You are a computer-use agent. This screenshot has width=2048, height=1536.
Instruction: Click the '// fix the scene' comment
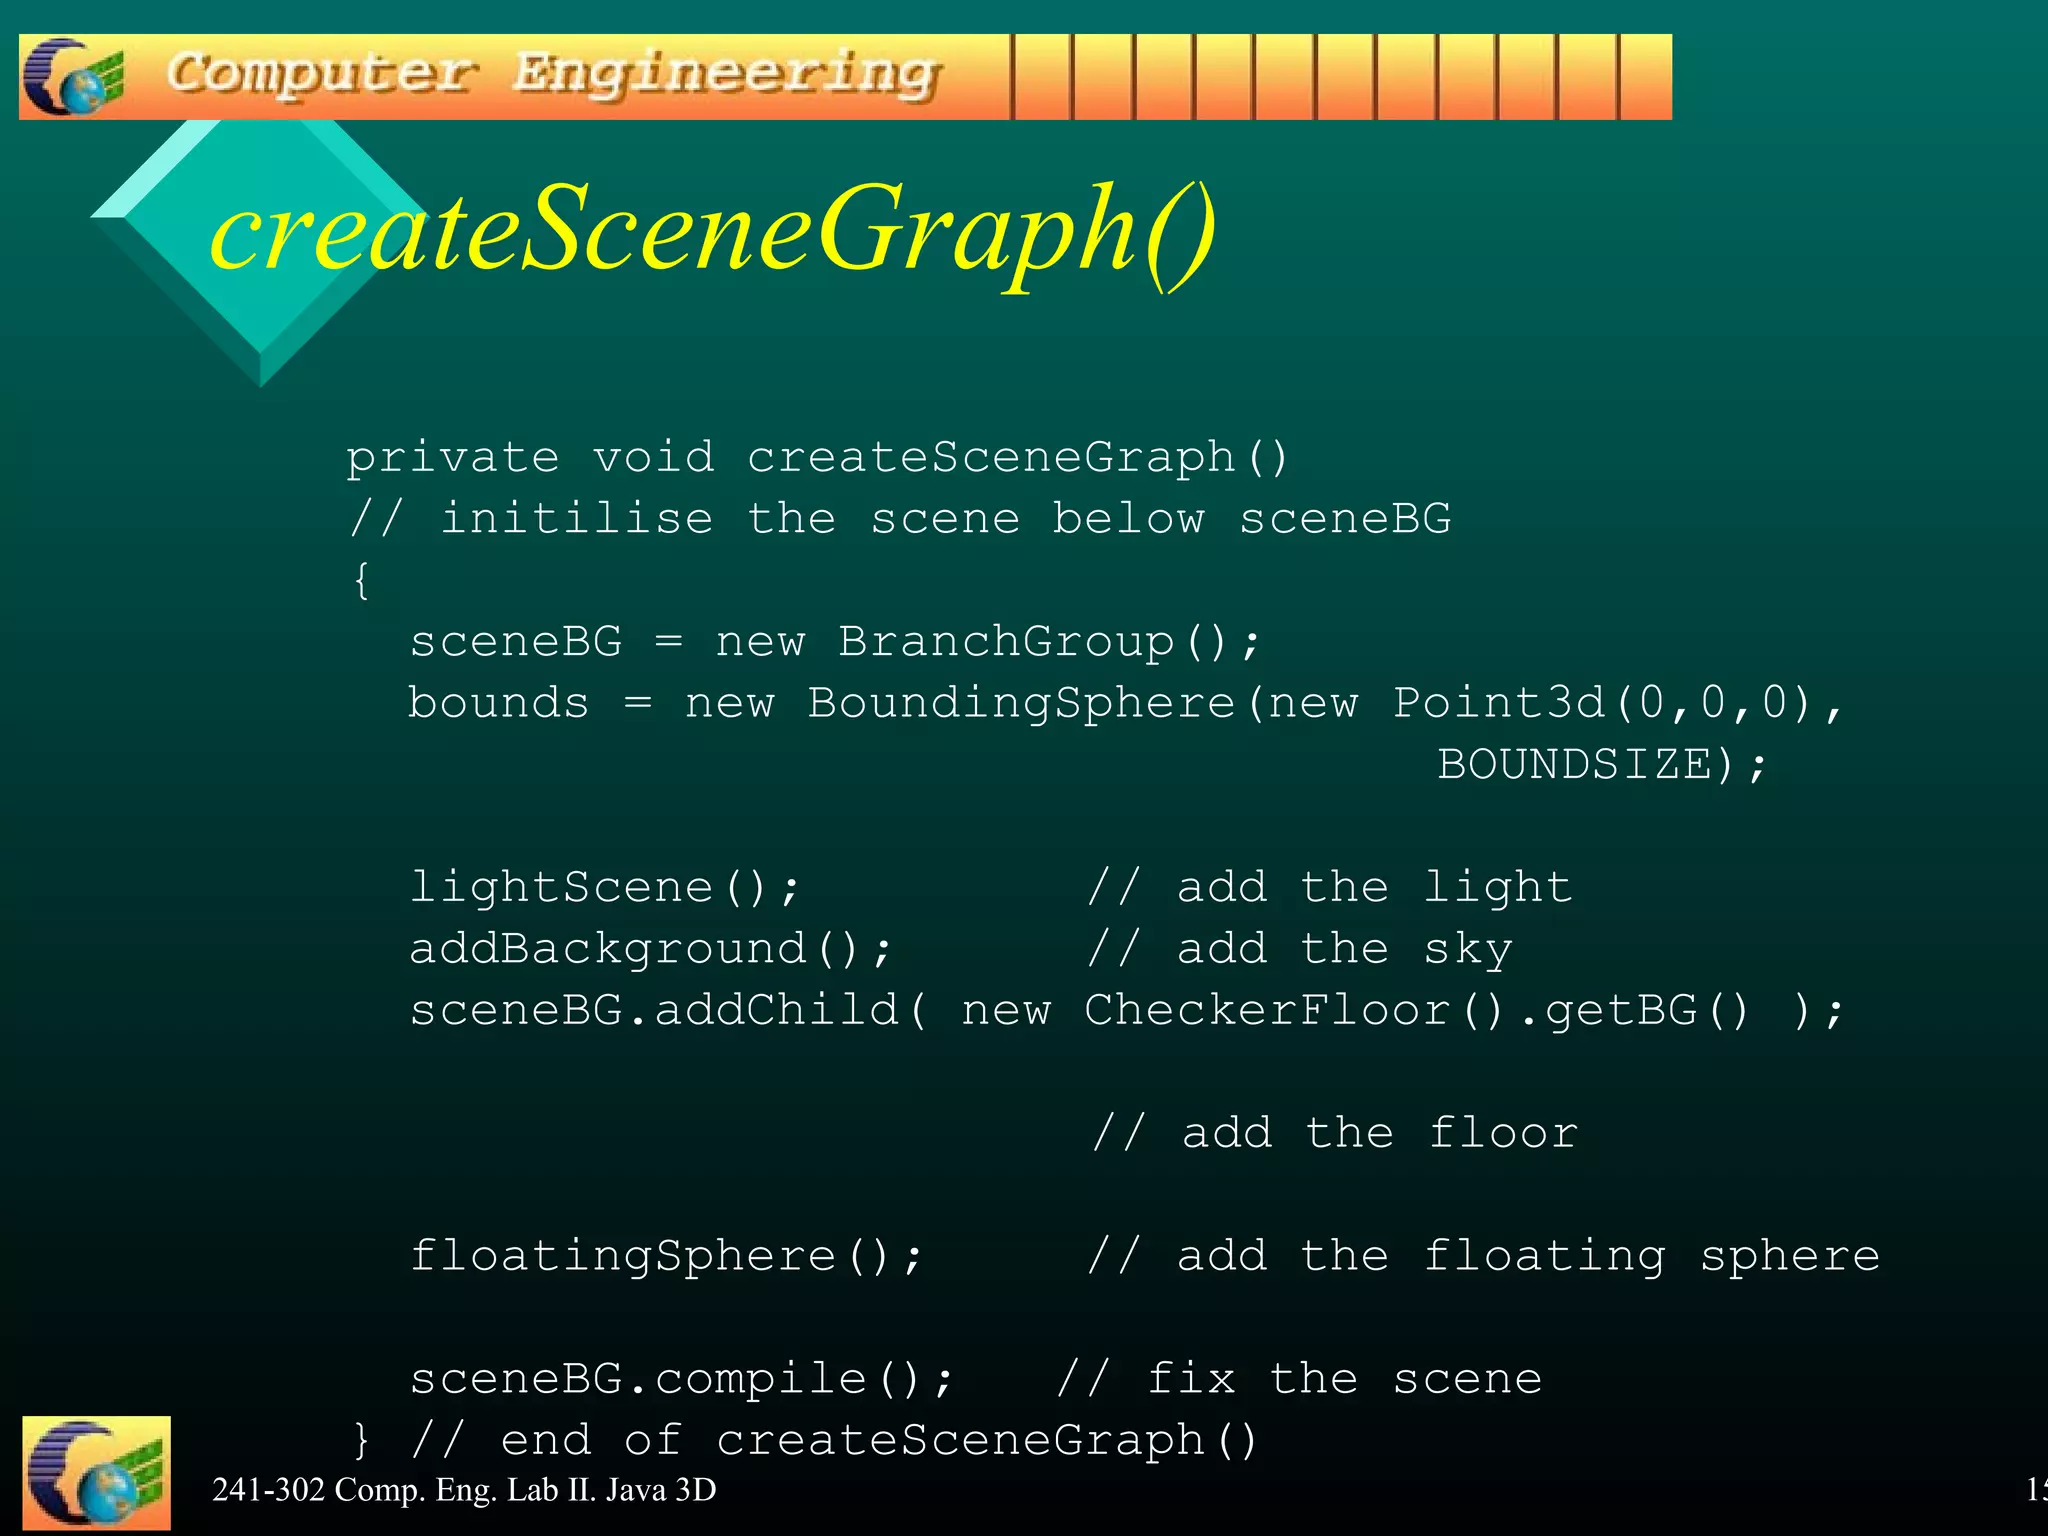click(1299, 1379)
